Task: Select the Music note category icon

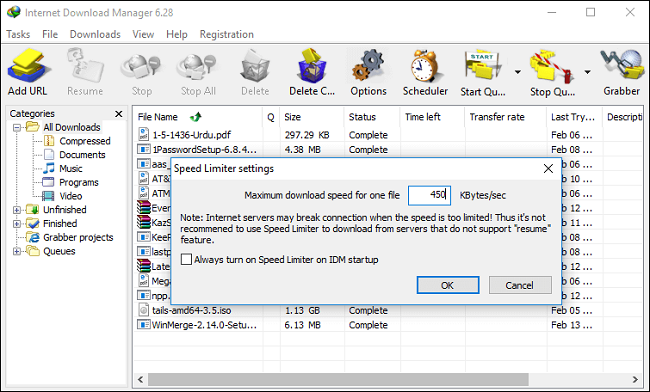Action: tap(49, 168)
